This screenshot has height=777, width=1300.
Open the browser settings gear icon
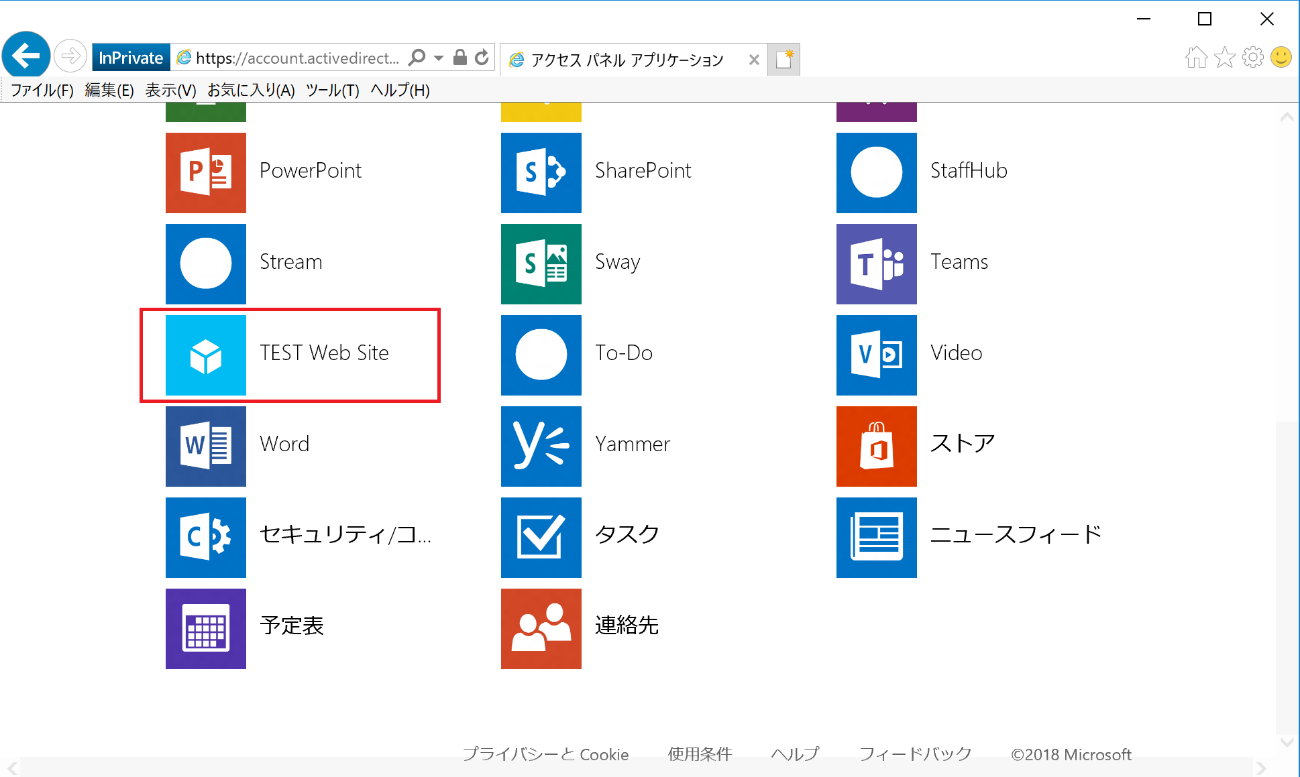1252,58
